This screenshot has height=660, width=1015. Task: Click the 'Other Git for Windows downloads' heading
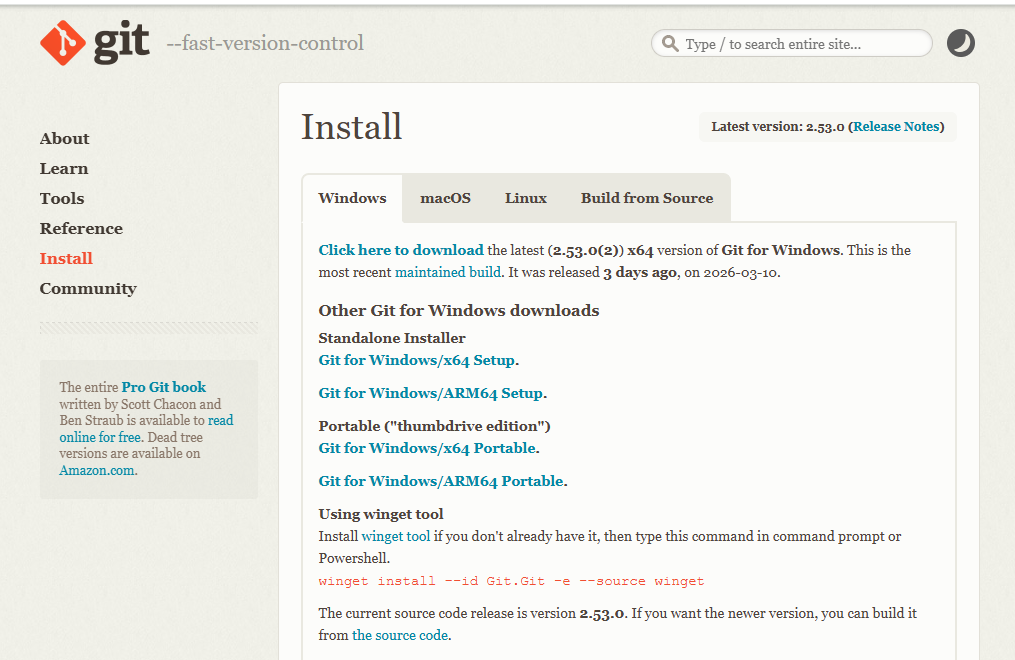(459, 311)
